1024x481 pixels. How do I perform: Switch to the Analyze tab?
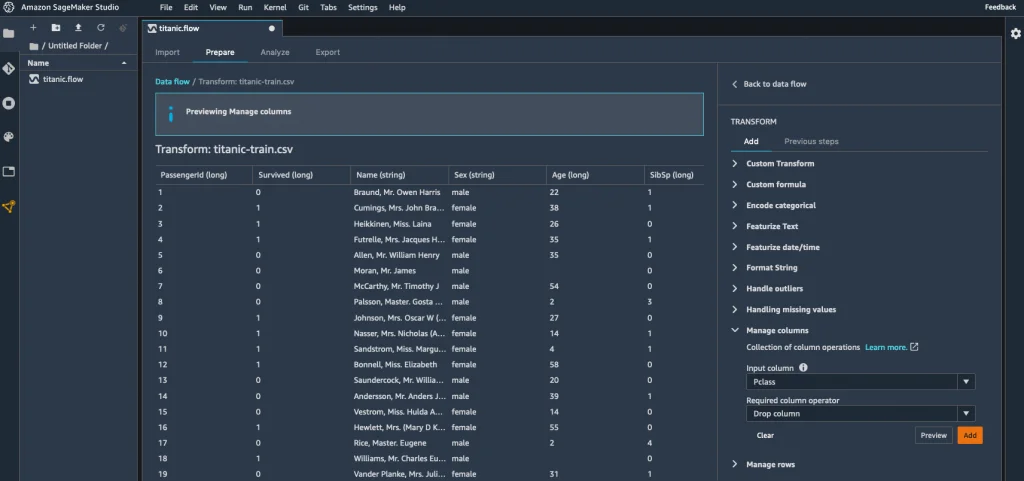click(x=275, y=52)
